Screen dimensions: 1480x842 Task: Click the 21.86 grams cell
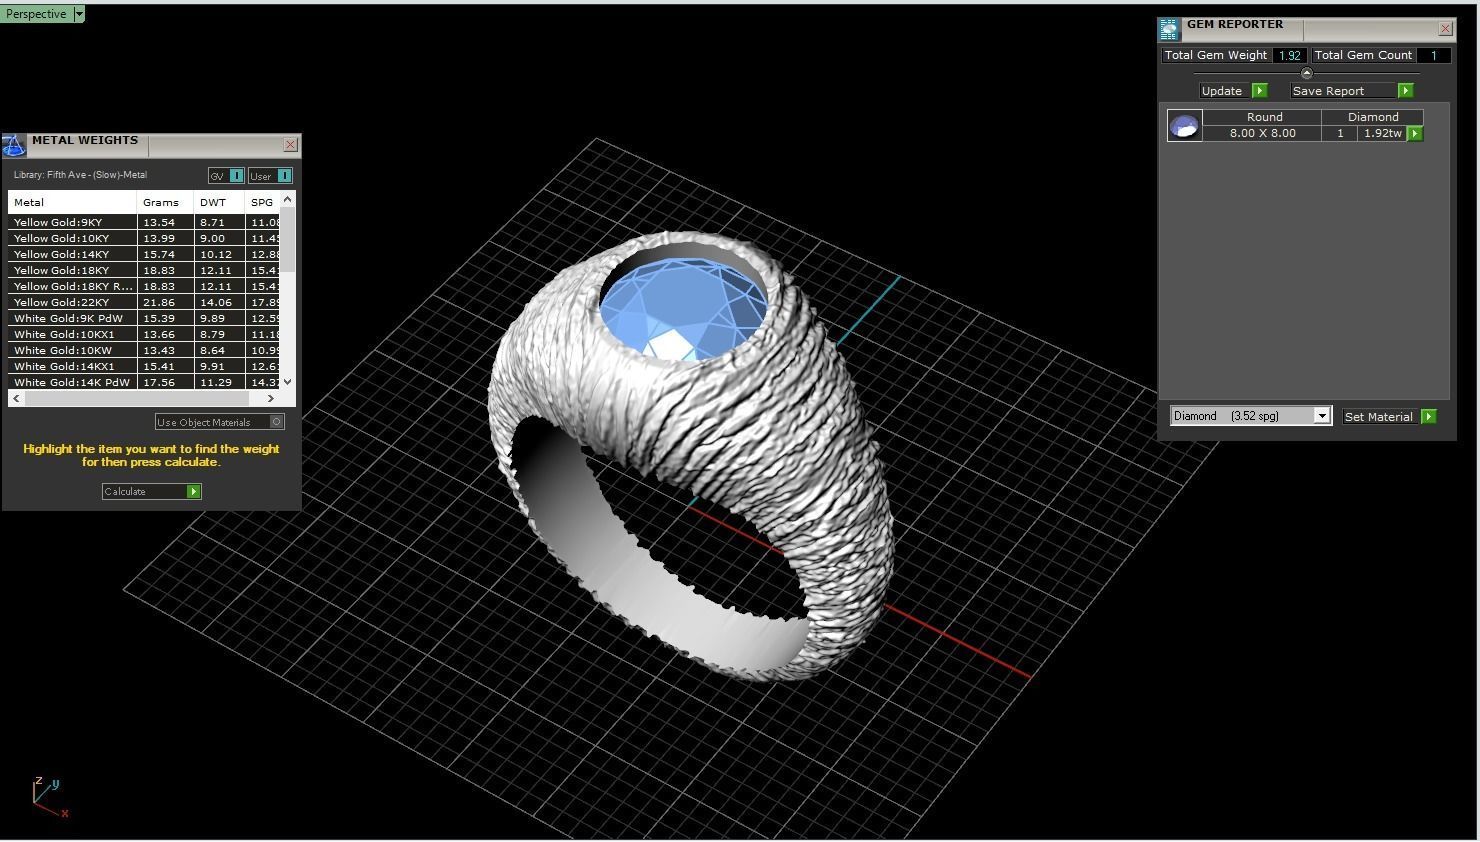pyautogui.click(x=165, y=302)
